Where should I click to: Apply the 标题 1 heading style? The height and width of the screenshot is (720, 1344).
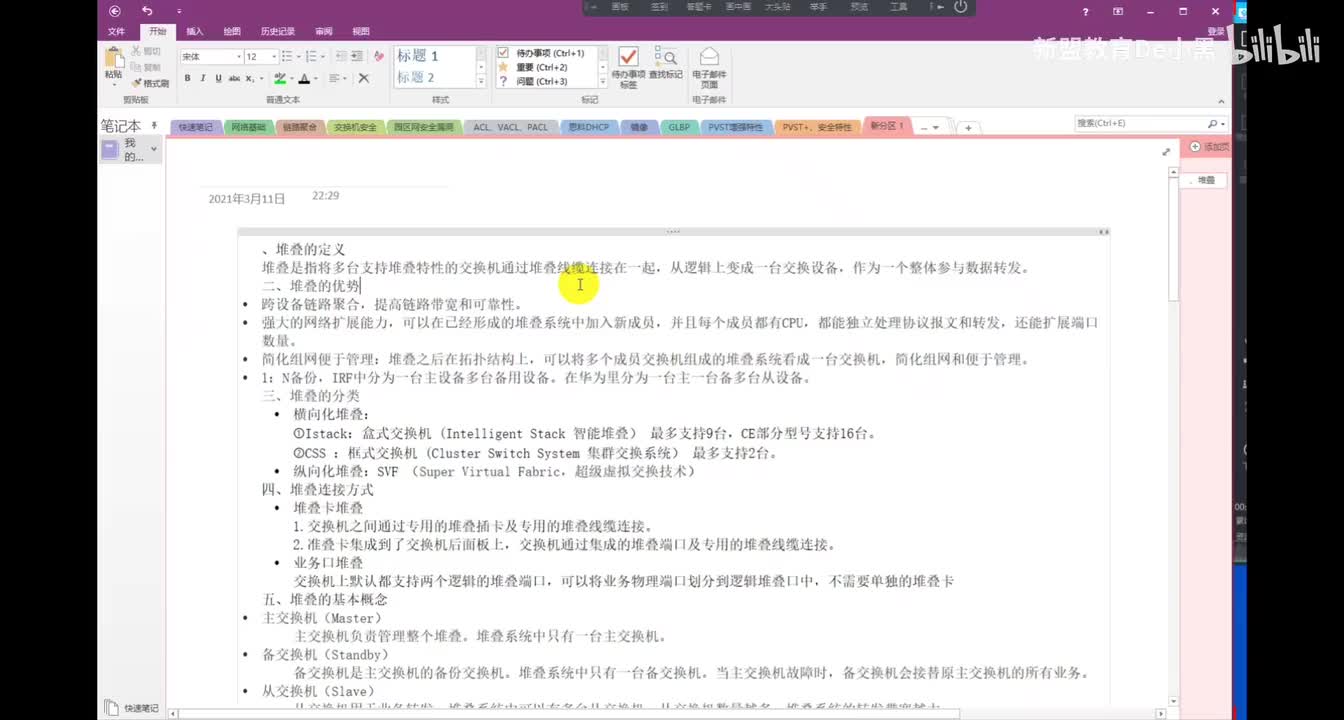(418, 56)
